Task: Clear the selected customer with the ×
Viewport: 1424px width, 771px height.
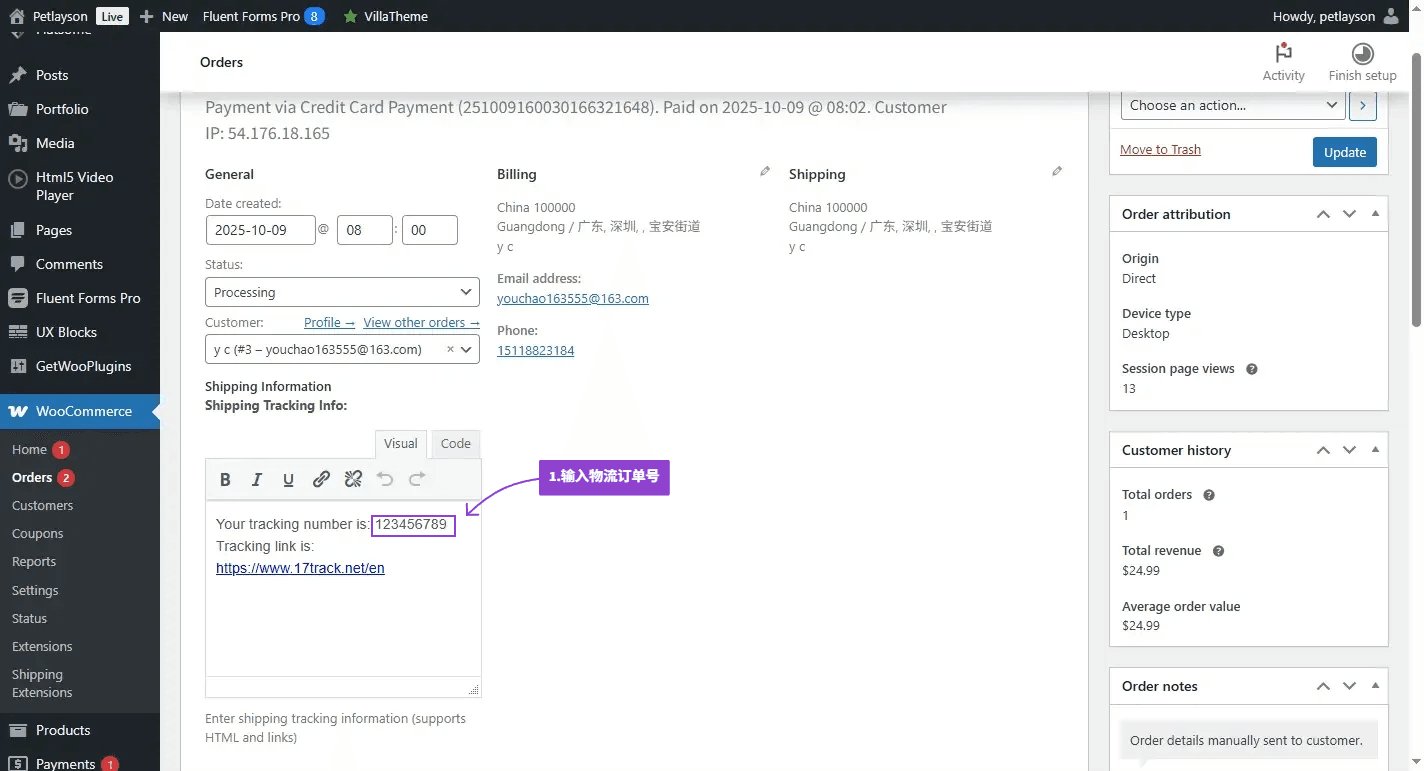Action: (450, 350)
